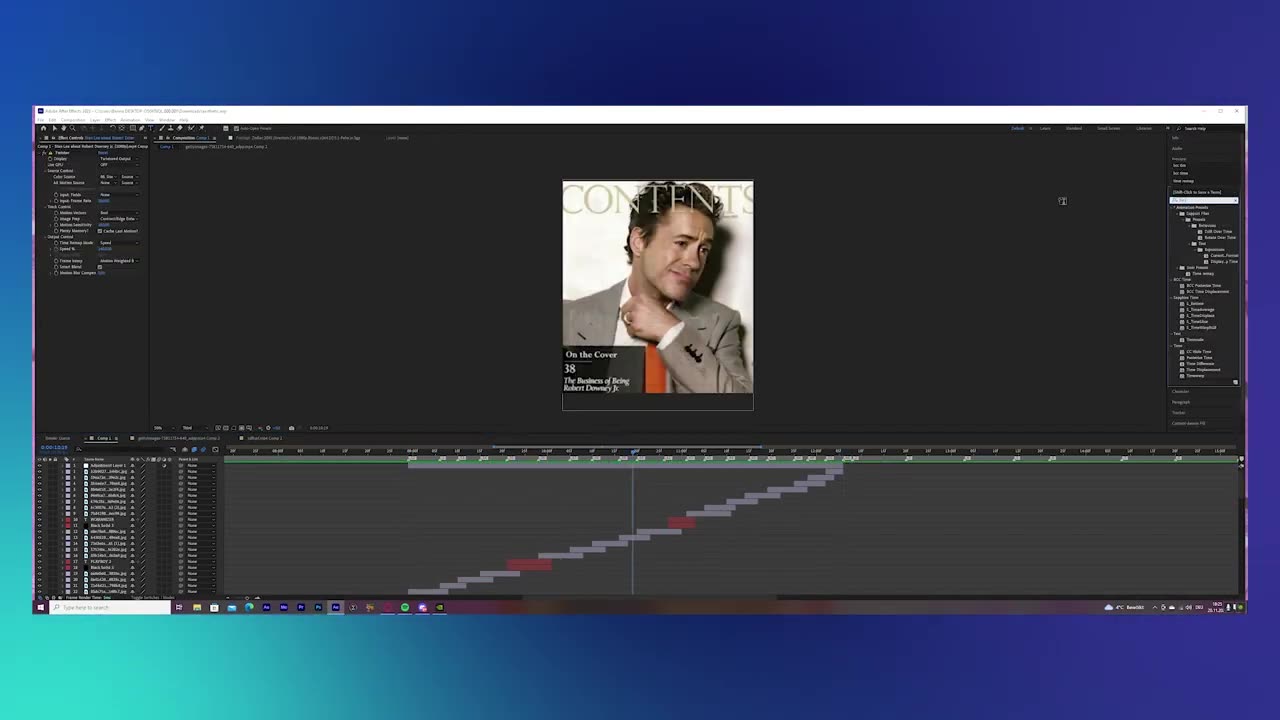Viewport: 1280px width, 720px height.
Task: Open Microsoft Edge from the taskbar
Action: (249, 607)
